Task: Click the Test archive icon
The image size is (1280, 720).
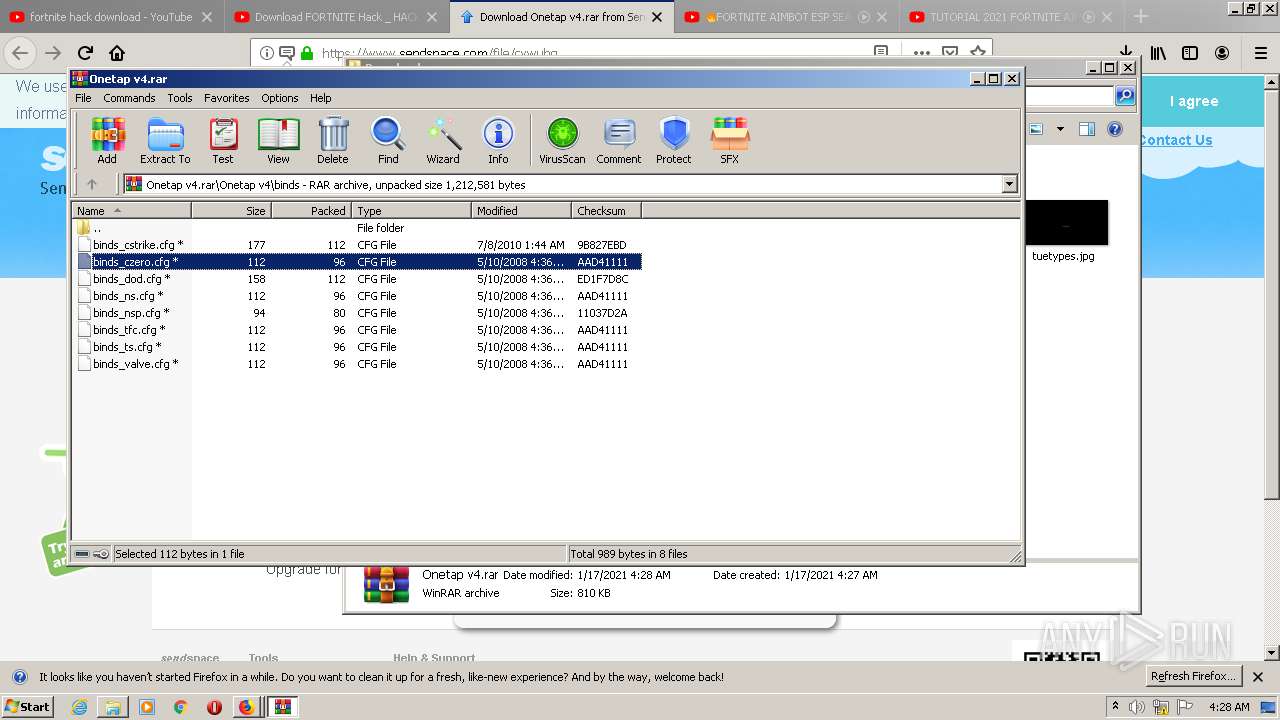Action: click(223, 140)
